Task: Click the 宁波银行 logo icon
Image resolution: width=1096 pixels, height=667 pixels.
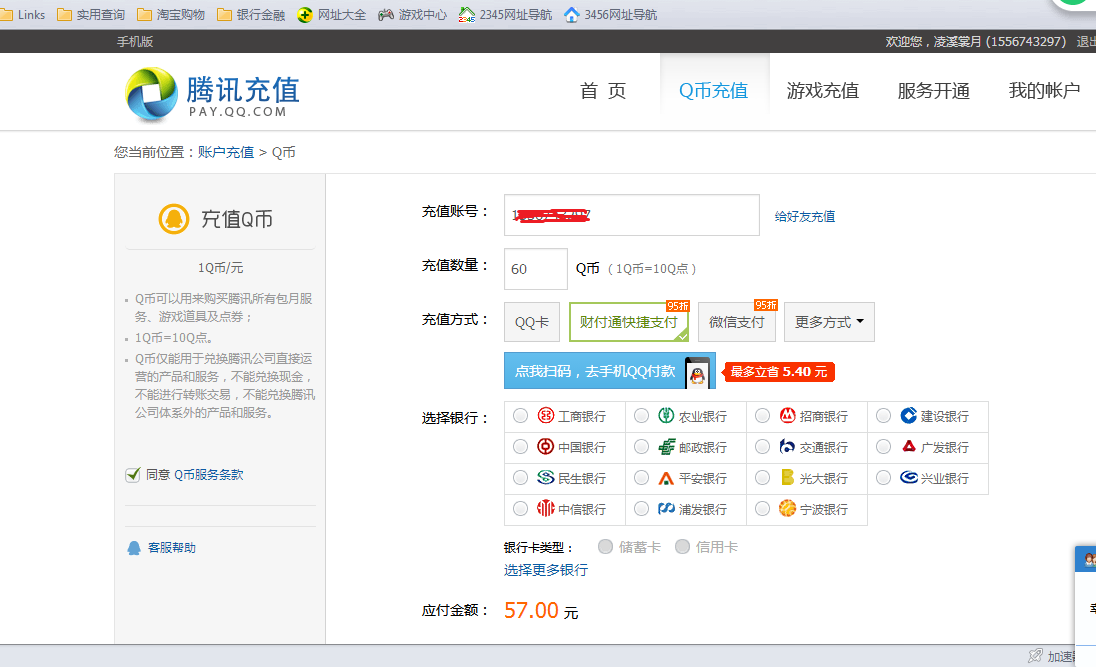Action: pos(788,508)
